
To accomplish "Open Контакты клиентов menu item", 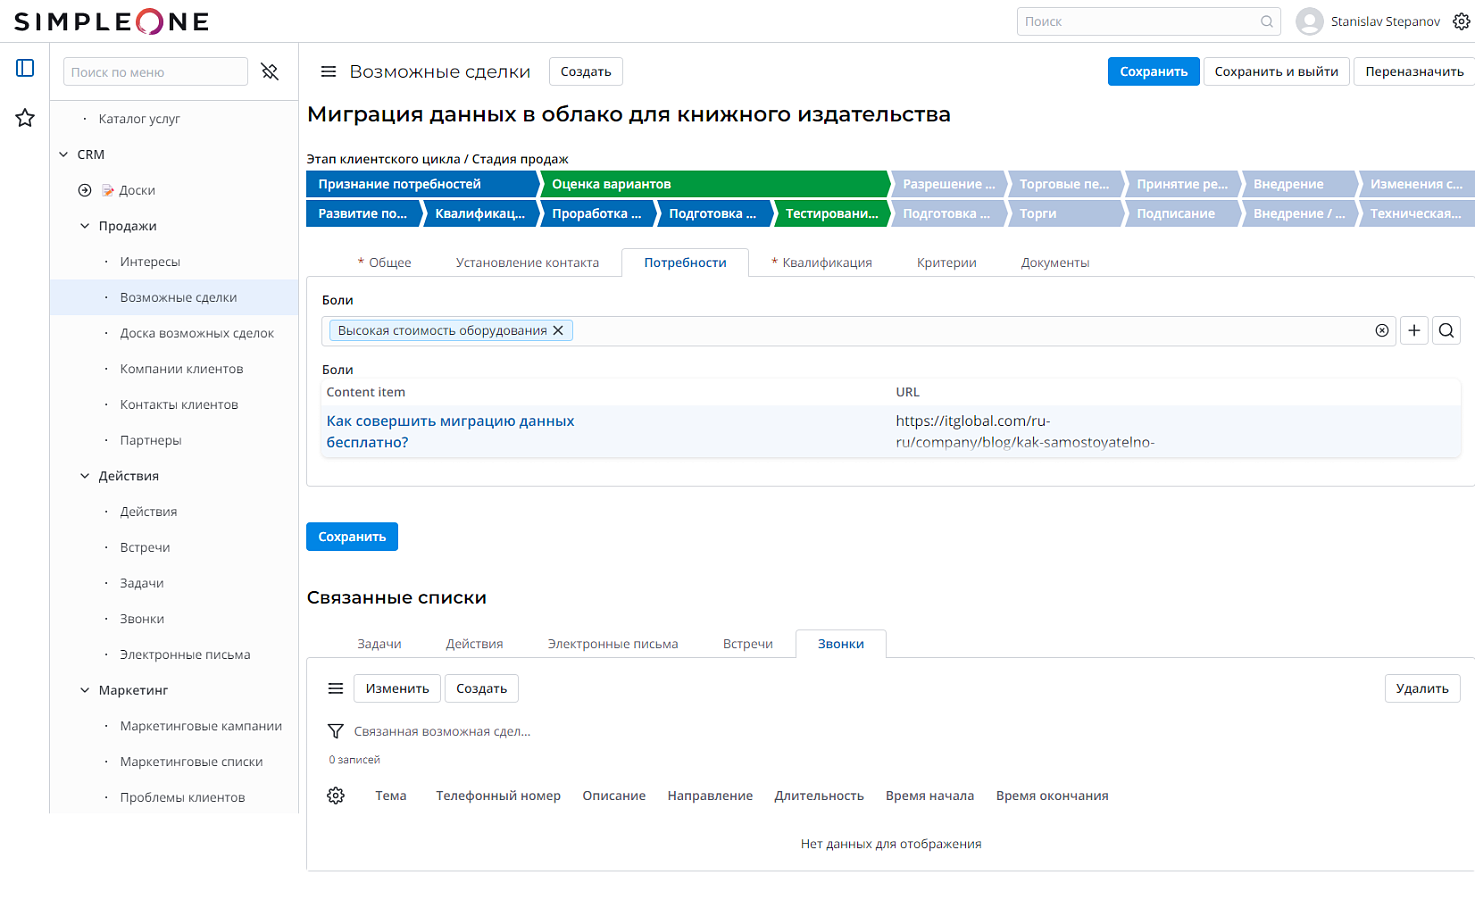I will click(x=179, y=404).
